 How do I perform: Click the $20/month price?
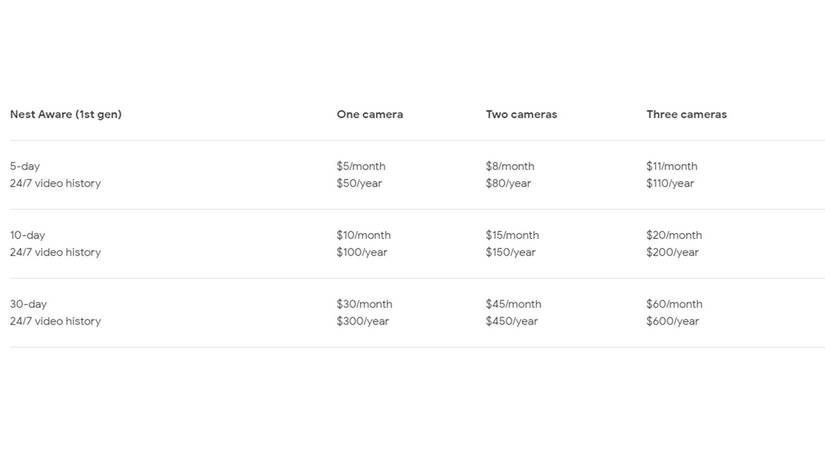pyautogui.click(x=674, y=235)
